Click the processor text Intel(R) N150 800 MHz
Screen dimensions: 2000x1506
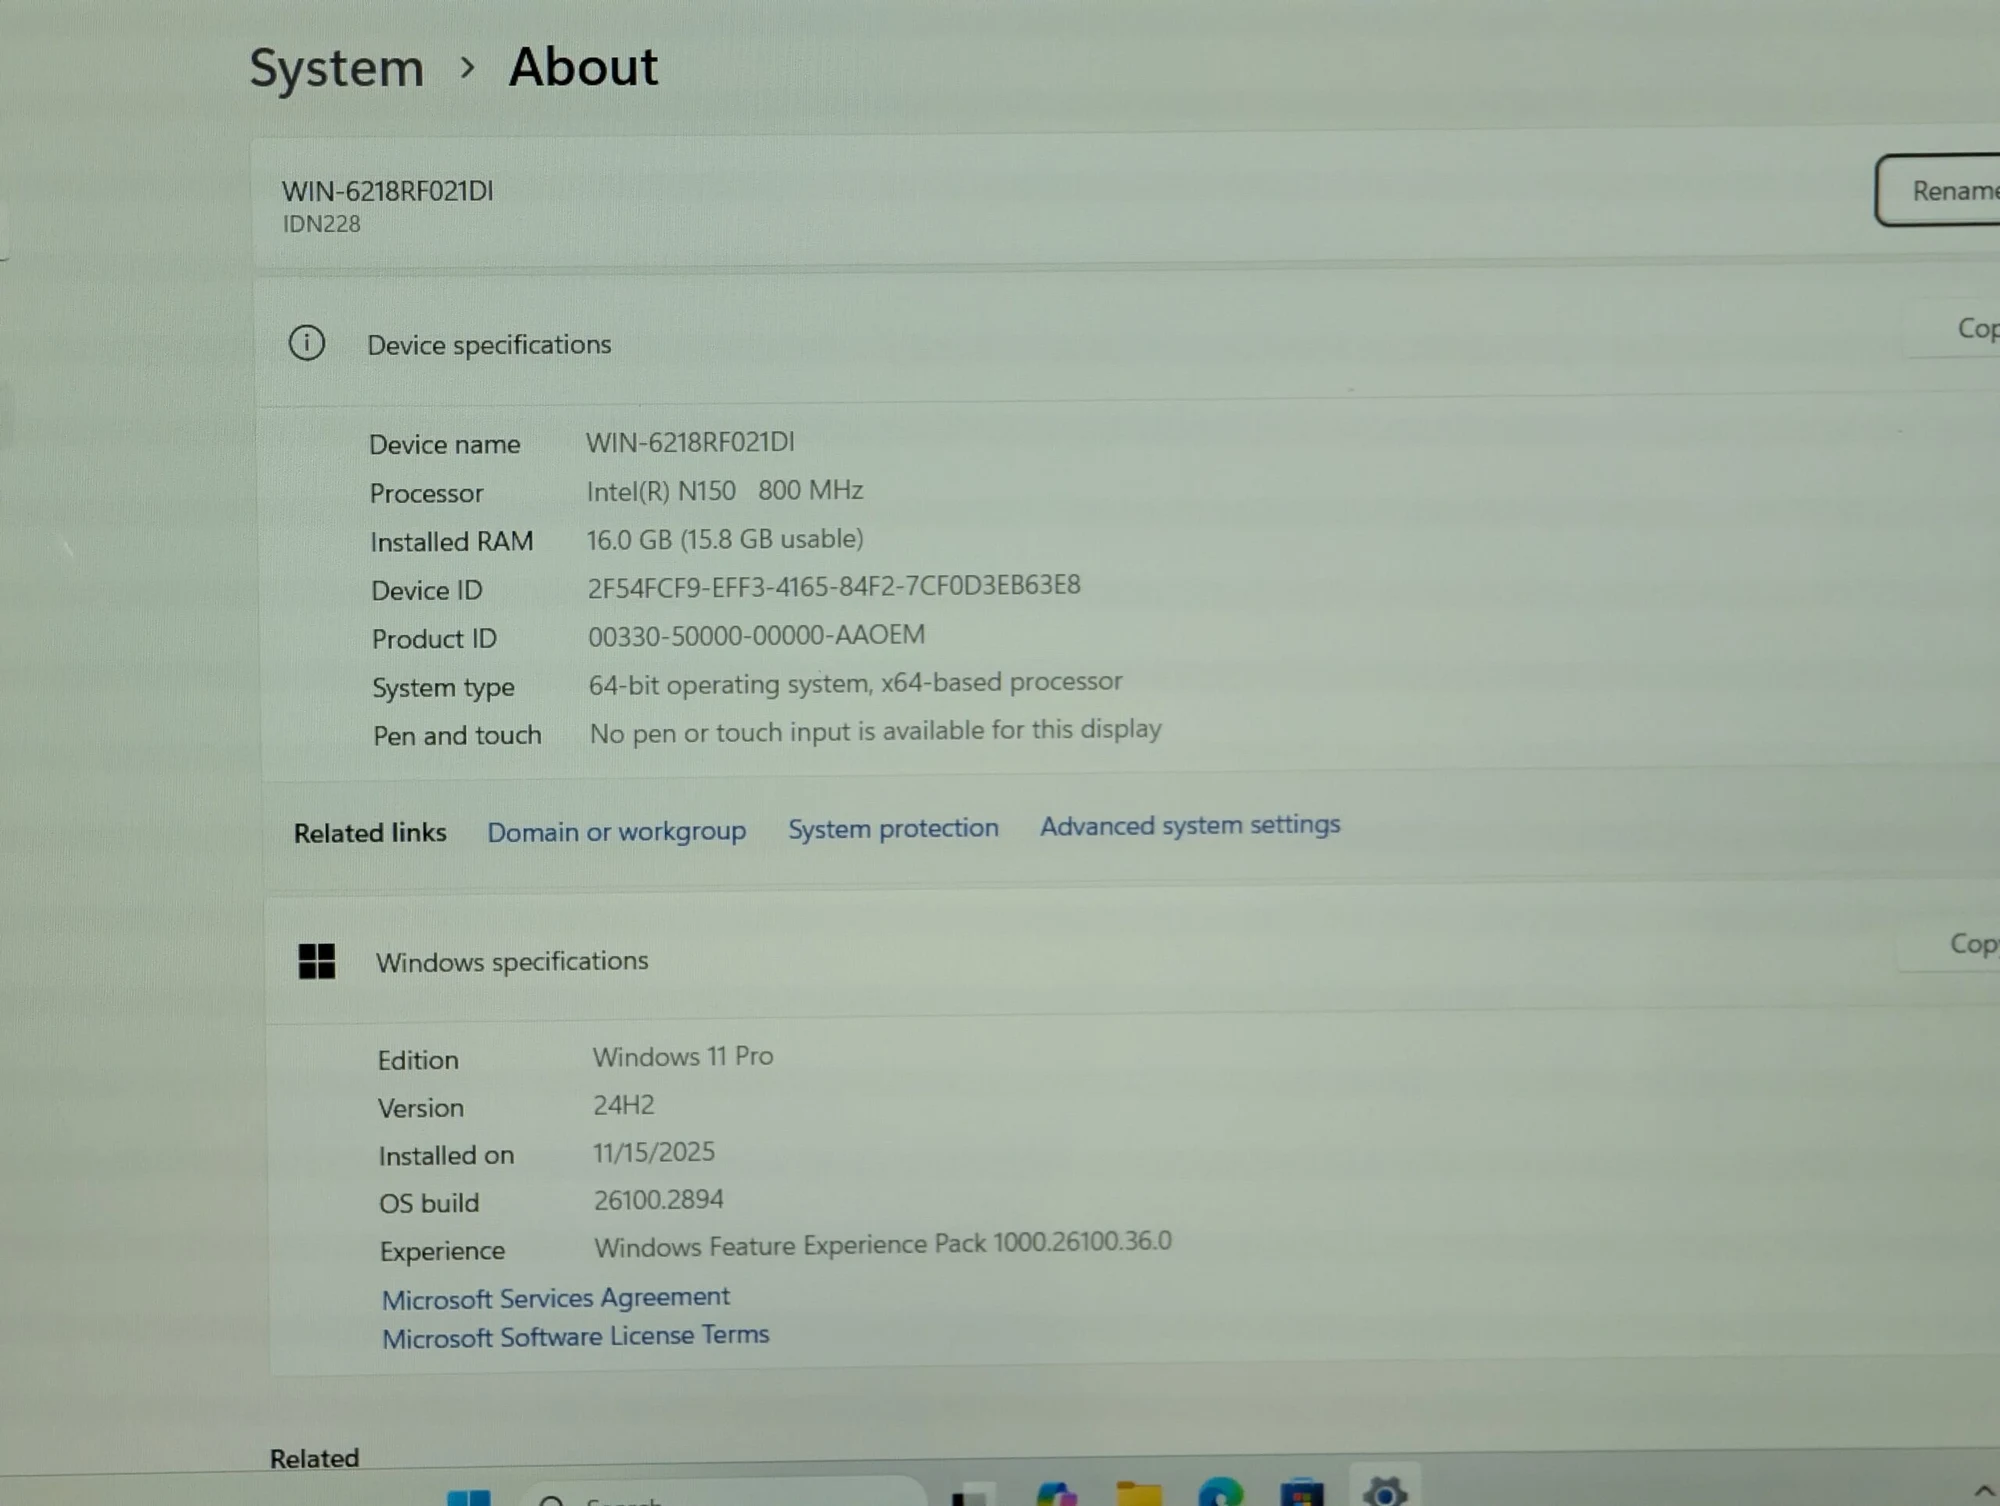(x=725, y=490)
